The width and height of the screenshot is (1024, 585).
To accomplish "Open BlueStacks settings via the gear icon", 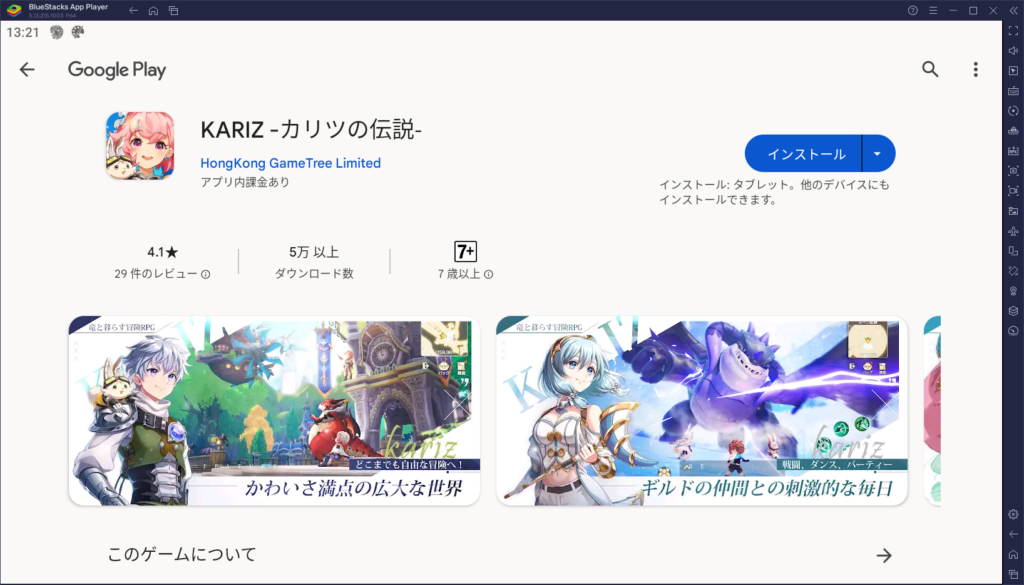I will point(1012,513).
